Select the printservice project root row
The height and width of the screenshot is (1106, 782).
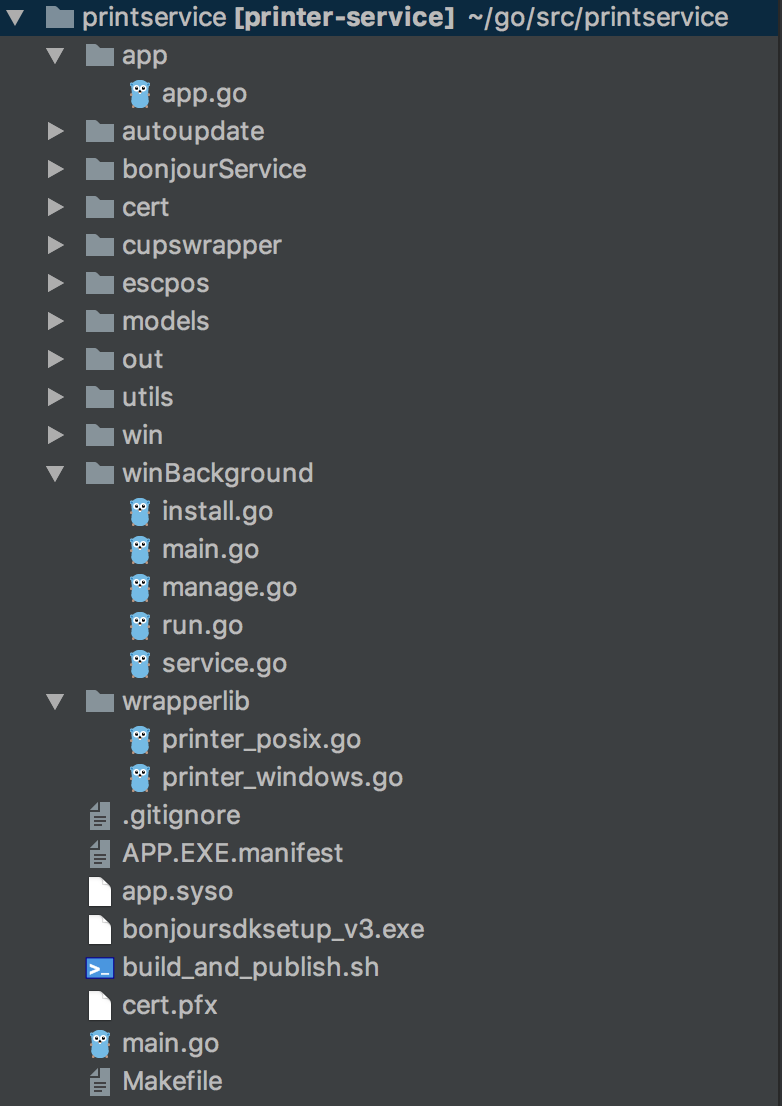(190, 17)
